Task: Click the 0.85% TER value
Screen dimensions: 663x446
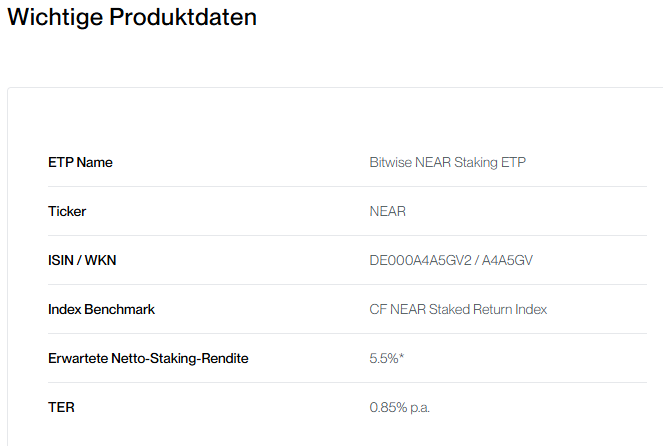Action: (388, 407)
